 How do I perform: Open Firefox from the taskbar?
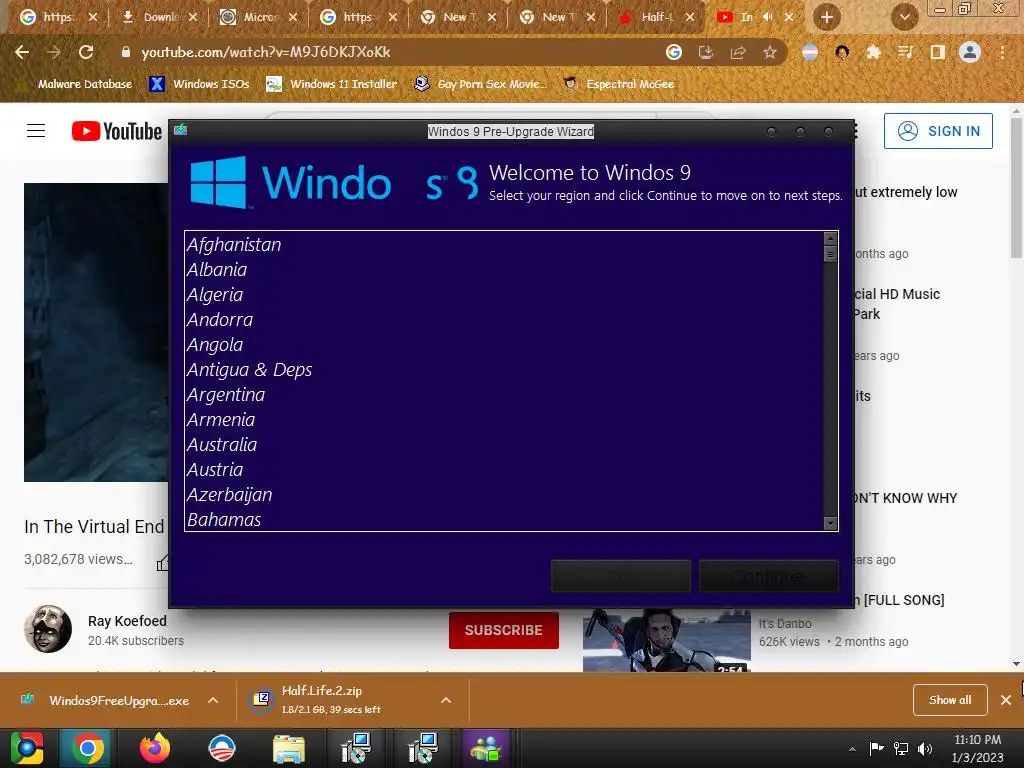[x=155, y=748]
